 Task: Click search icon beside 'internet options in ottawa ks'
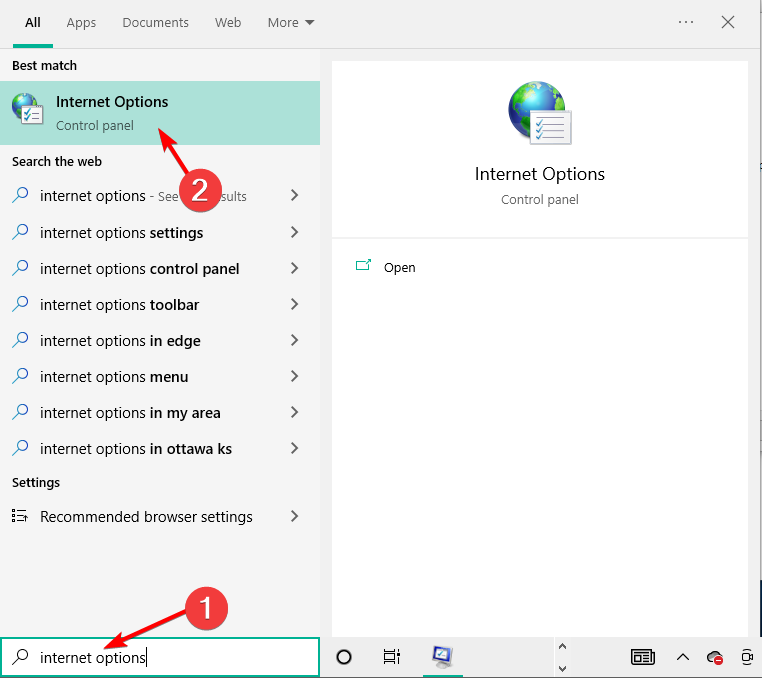(20, 448)
